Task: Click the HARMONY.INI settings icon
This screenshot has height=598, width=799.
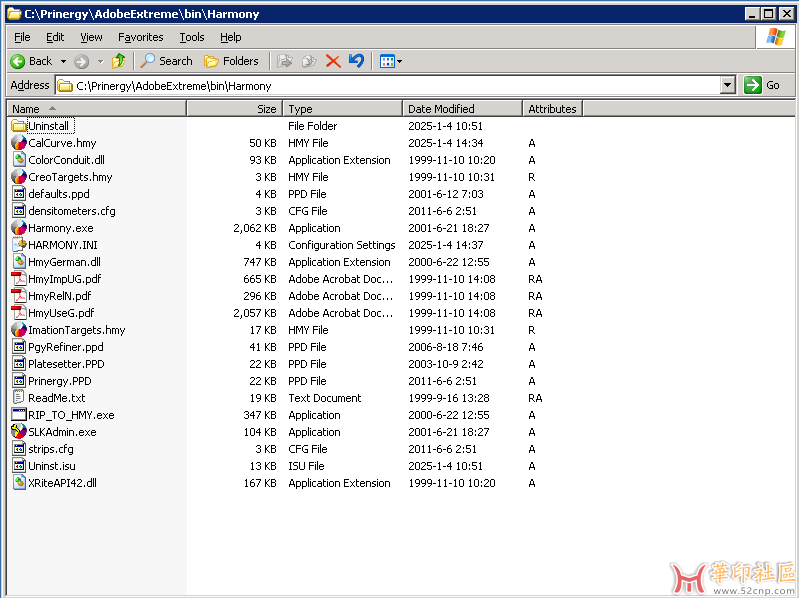Action: (x=19, y=245)
